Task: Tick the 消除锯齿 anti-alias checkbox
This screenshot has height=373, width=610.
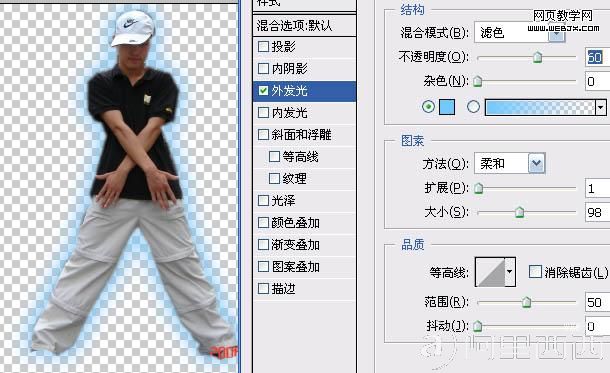Action: [x=535, y=272]
